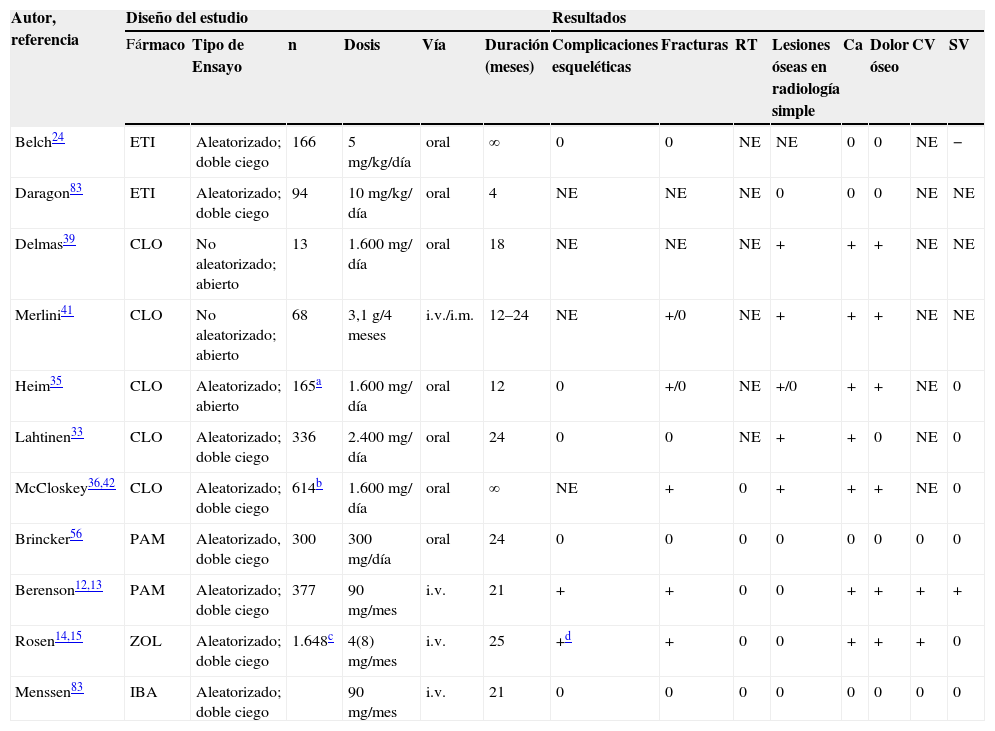Open reference 35 next to Heim
The height and width of the screenshot is (731, 995).
(x=56, y=382)
